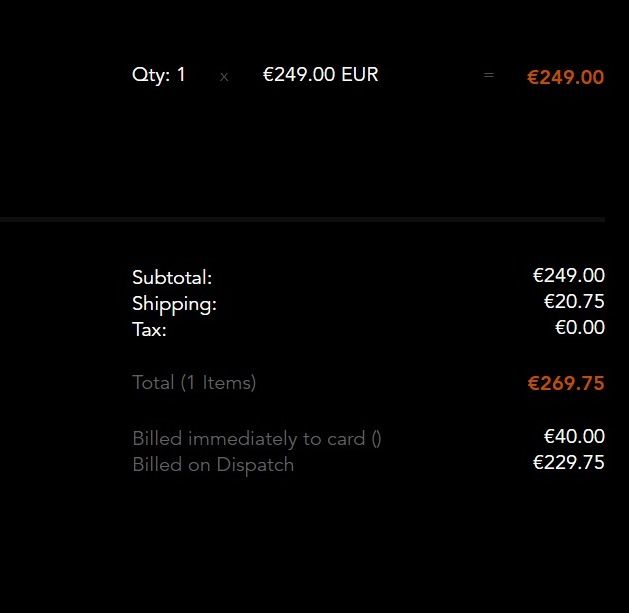Image resolution: width=629 pixels, height=613 pixels.
Task: Click the Billed on Dispatch label
Action: point(213,465)
